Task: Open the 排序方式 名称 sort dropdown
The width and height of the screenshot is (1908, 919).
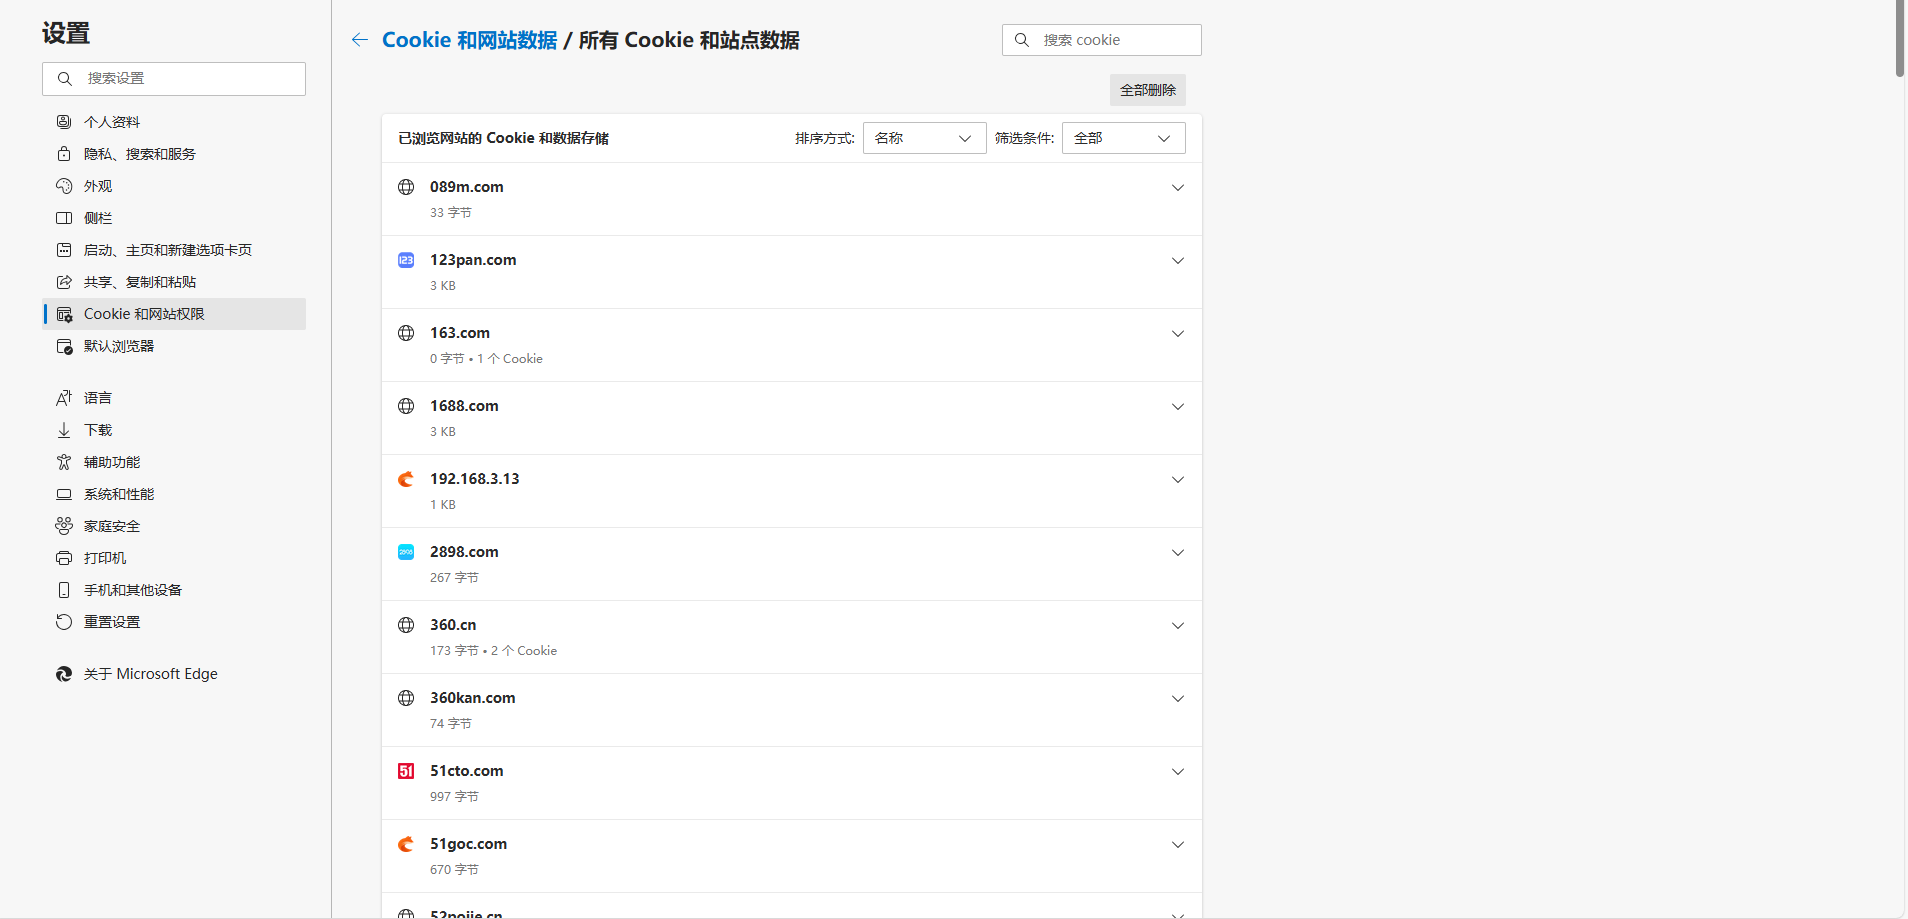Action: (924, 138)
